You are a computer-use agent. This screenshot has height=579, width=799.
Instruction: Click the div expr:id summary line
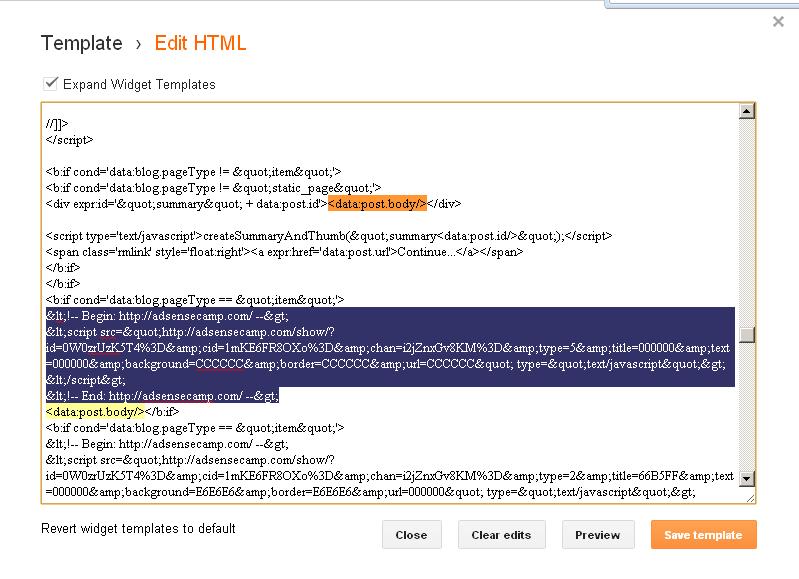253,204
